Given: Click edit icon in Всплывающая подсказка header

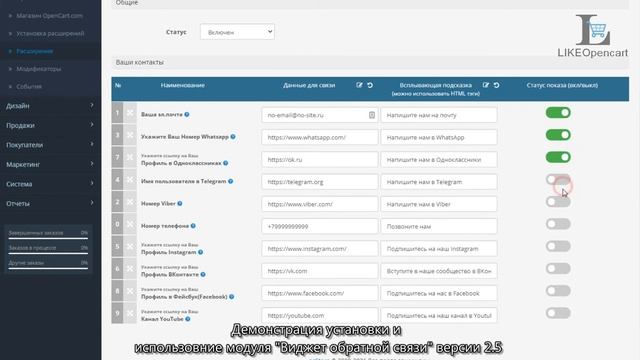Looking at the screenshot, I should pyautogui.click(x=486, y=85).
